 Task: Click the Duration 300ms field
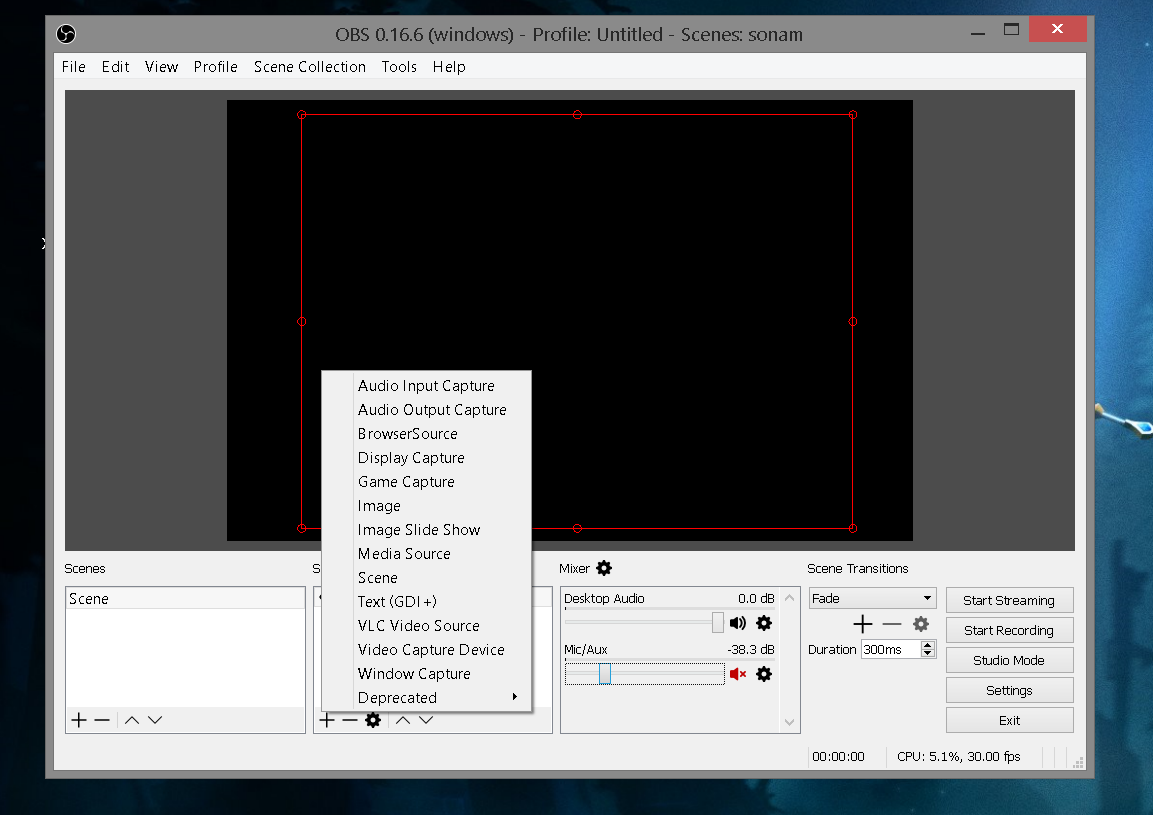(890, 649)
